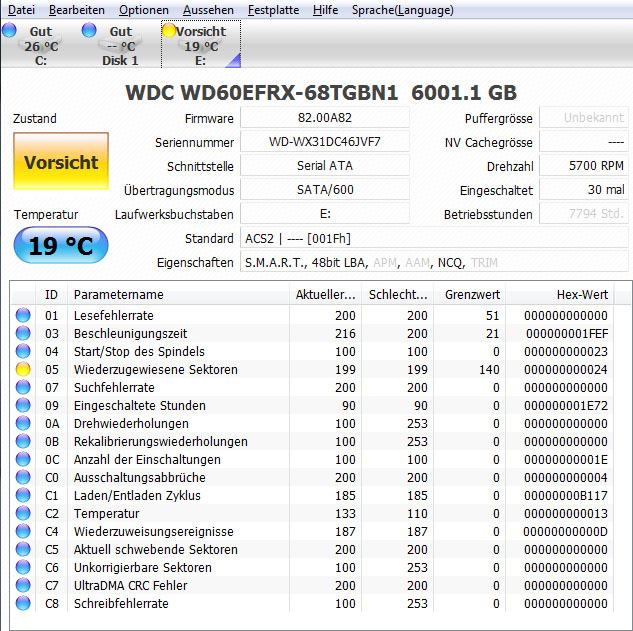Click the status icon for Drehwiederholungen

point(23,423)
